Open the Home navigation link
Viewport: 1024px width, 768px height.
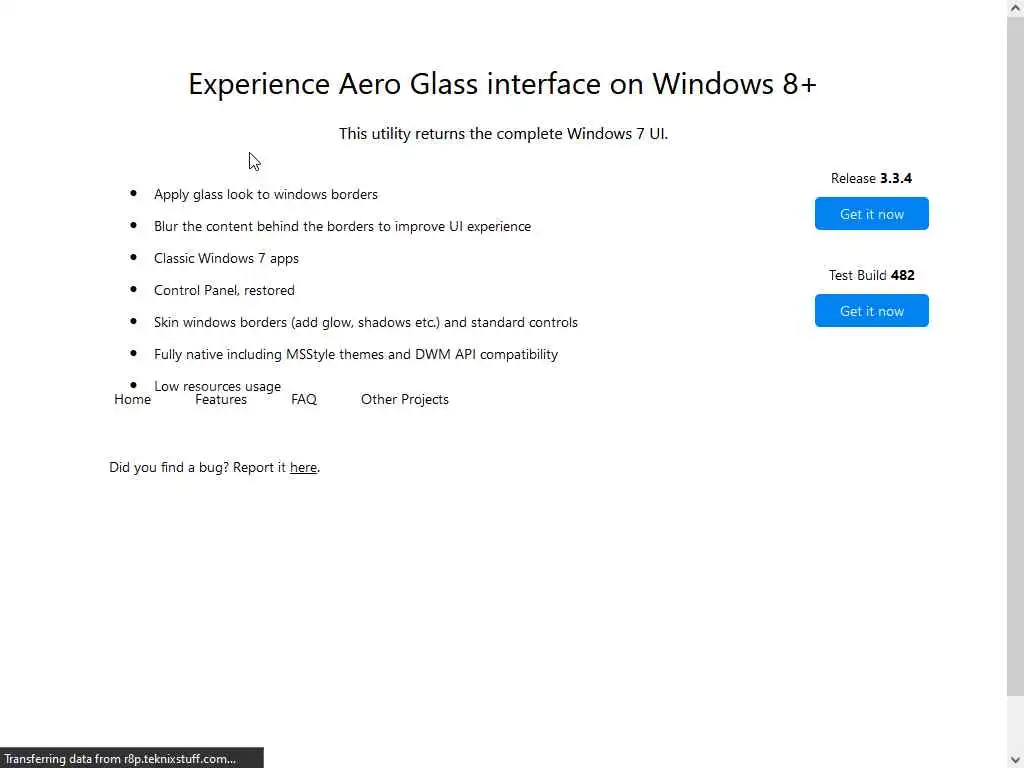coord(132,399)
